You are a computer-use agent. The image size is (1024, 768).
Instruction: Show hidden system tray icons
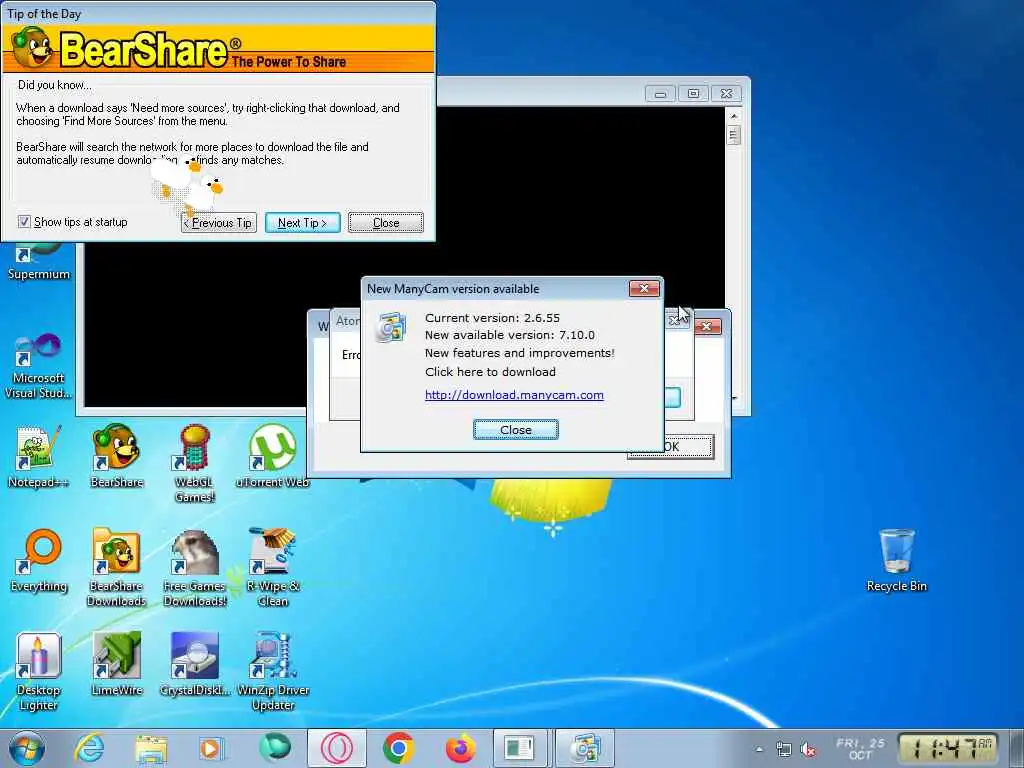pos(759,750)
